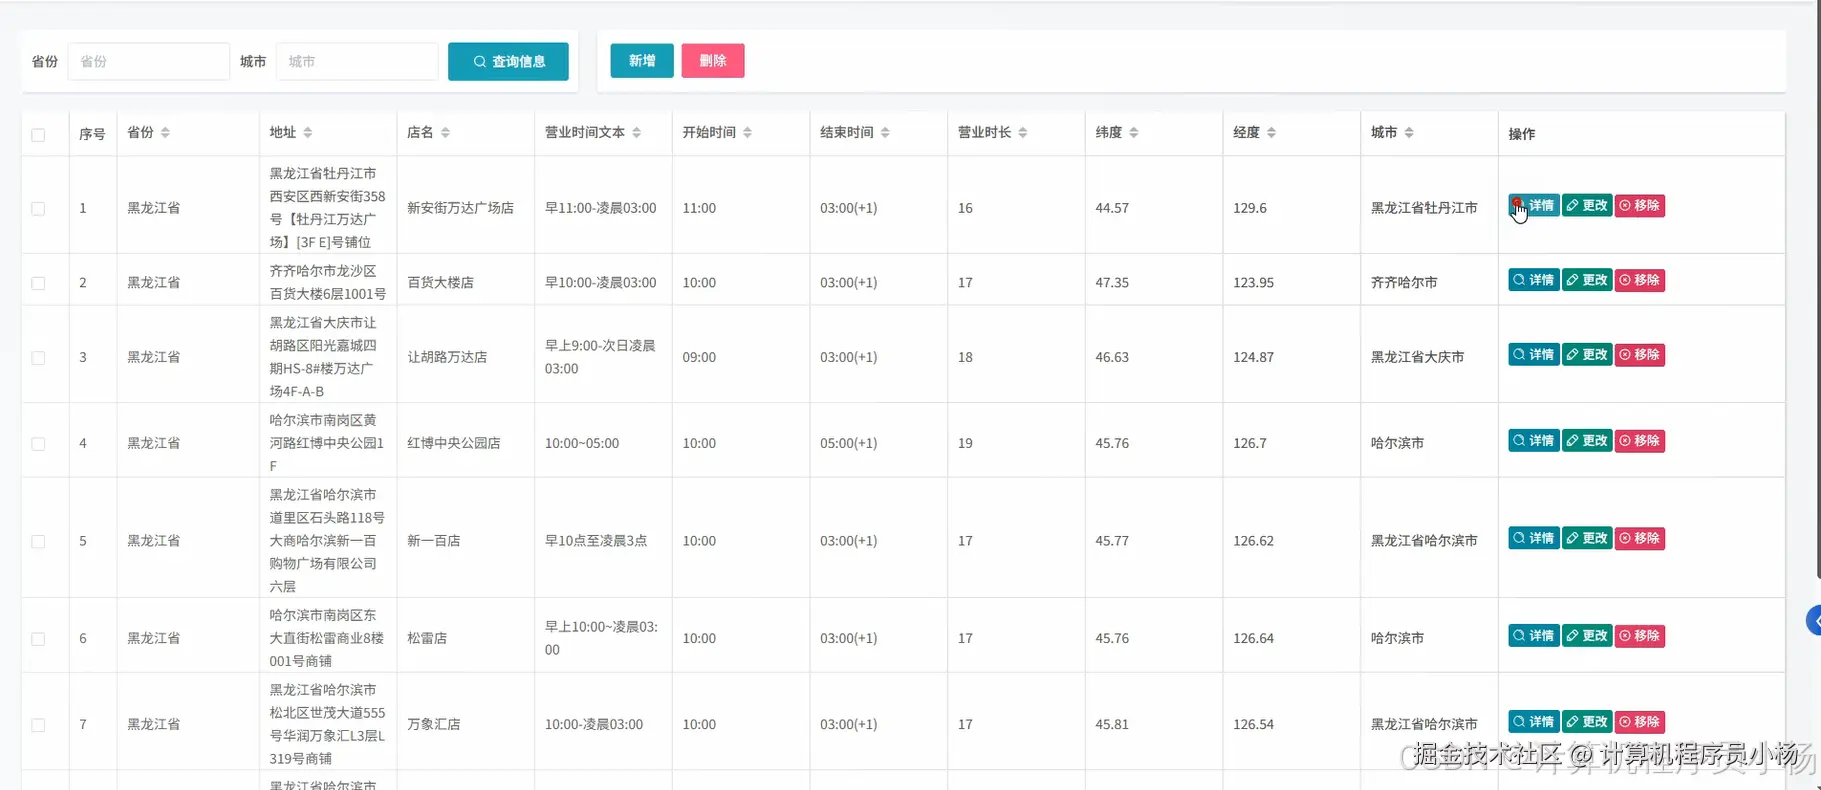Viewport: 1821px width, 790px height.
Task: Click the 查询信息 search button
Action: click(508, 61)
